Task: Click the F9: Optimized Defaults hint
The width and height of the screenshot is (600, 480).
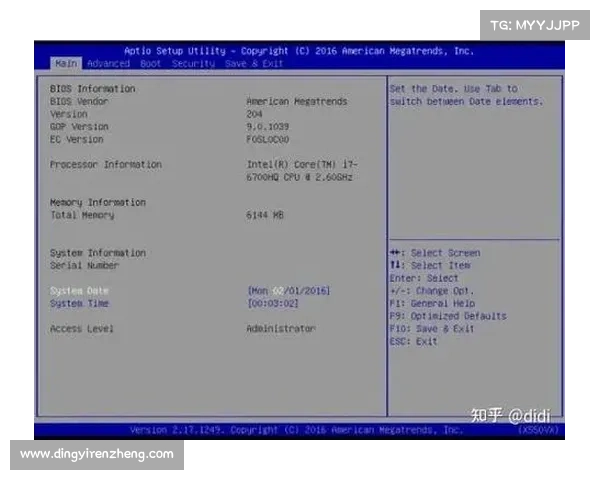Action: point(448,316)
